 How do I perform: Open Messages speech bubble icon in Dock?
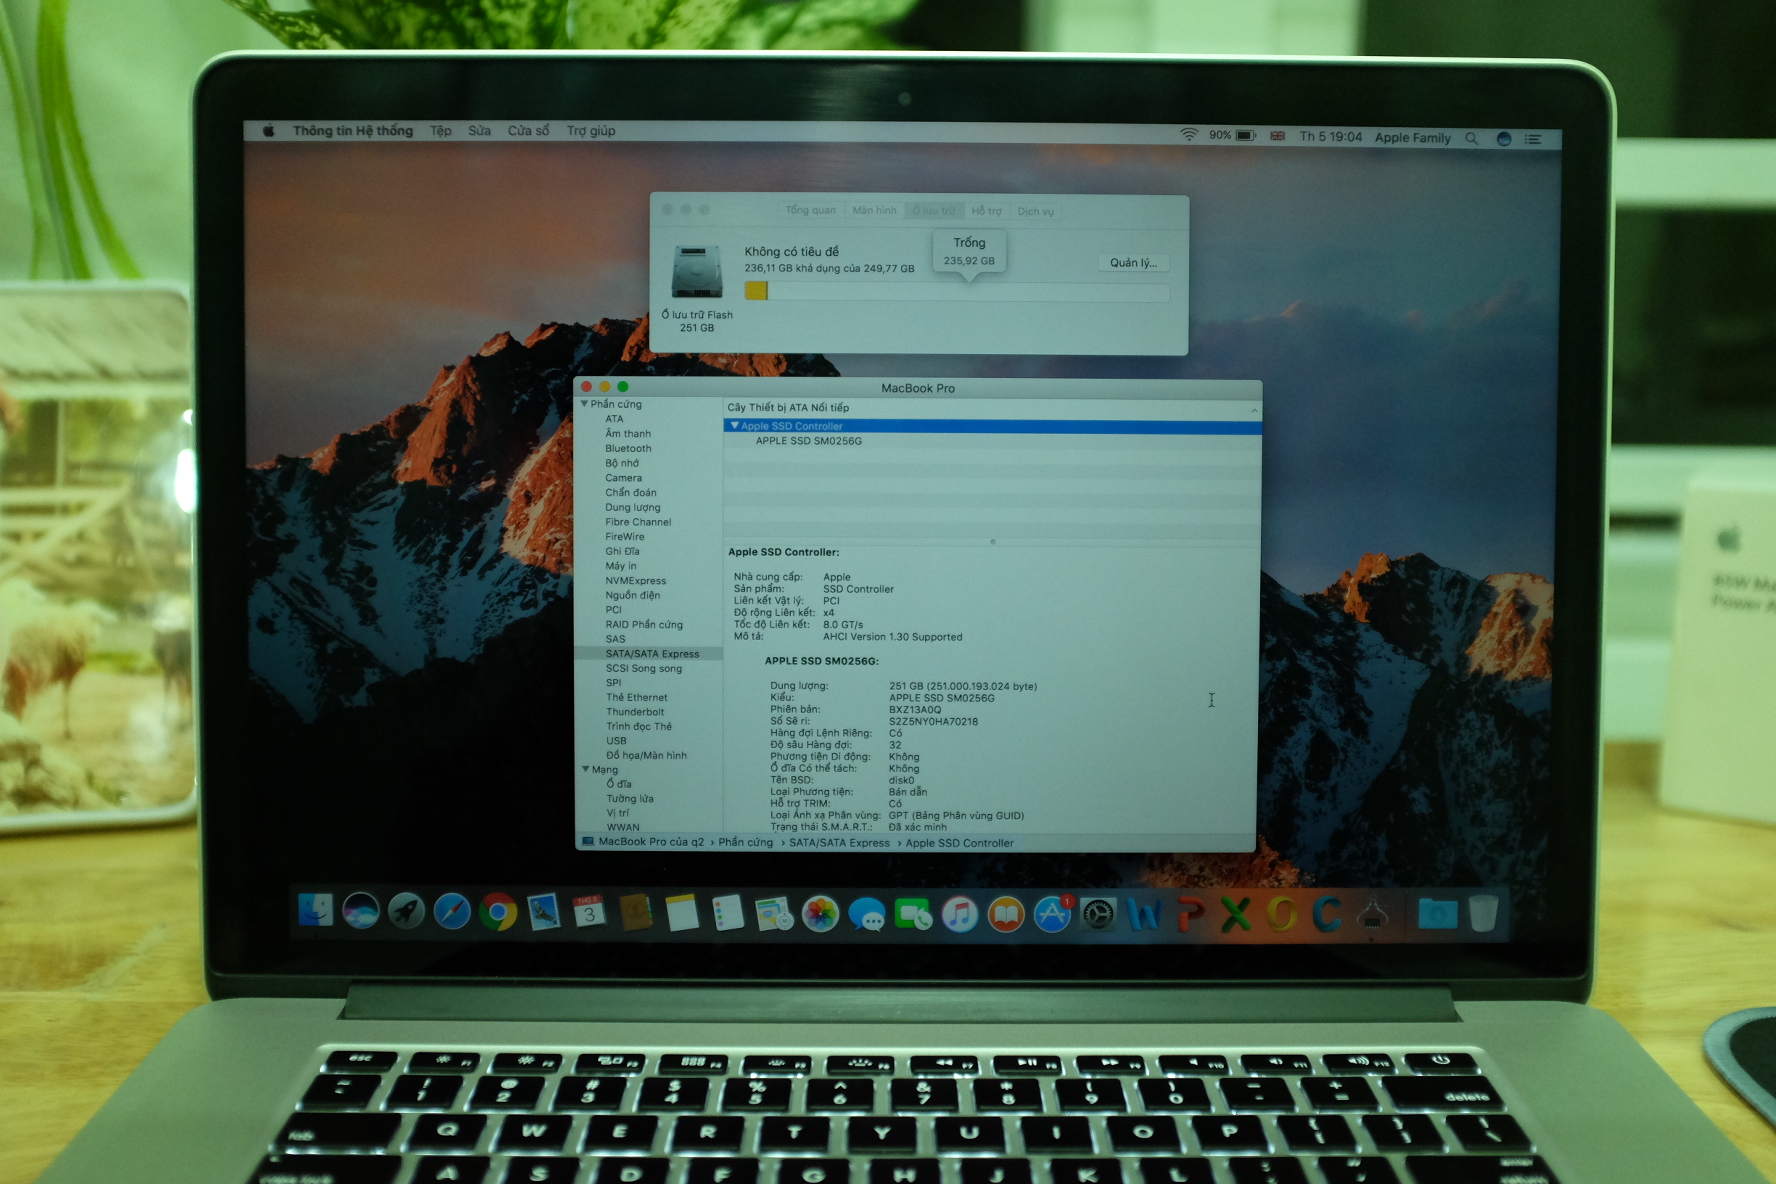866,914
